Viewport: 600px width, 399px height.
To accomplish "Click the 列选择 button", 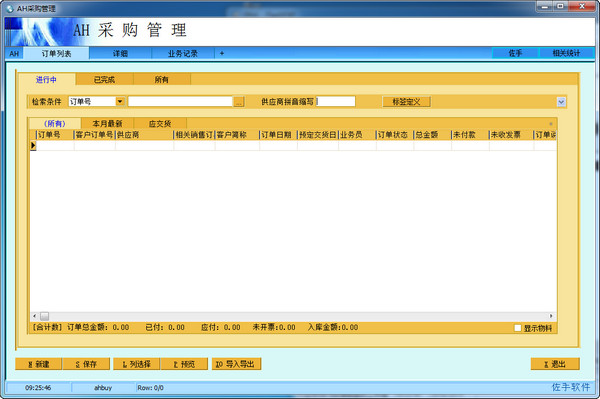I will 137,364.
